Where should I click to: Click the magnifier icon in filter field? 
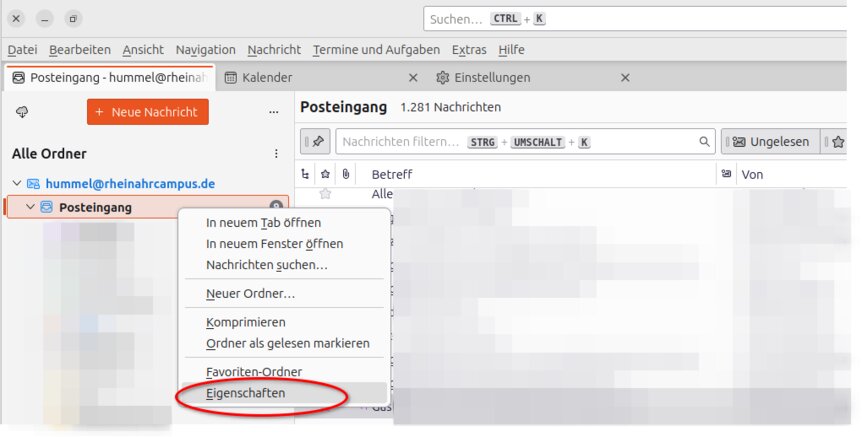[x=704, y=142]
